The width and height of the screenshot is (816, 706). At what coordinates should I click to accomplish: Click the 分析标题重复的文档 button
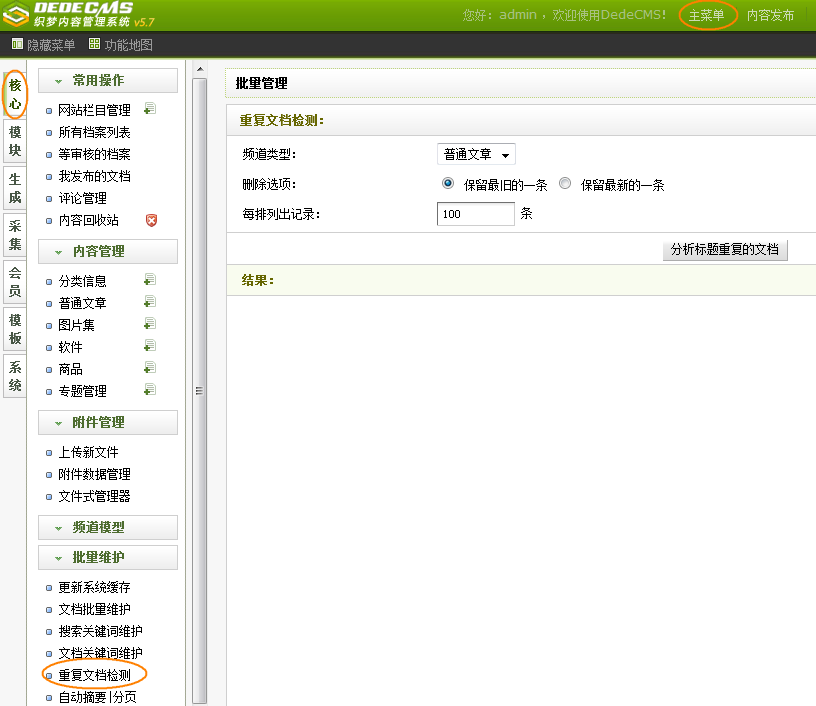coord(725,249)
